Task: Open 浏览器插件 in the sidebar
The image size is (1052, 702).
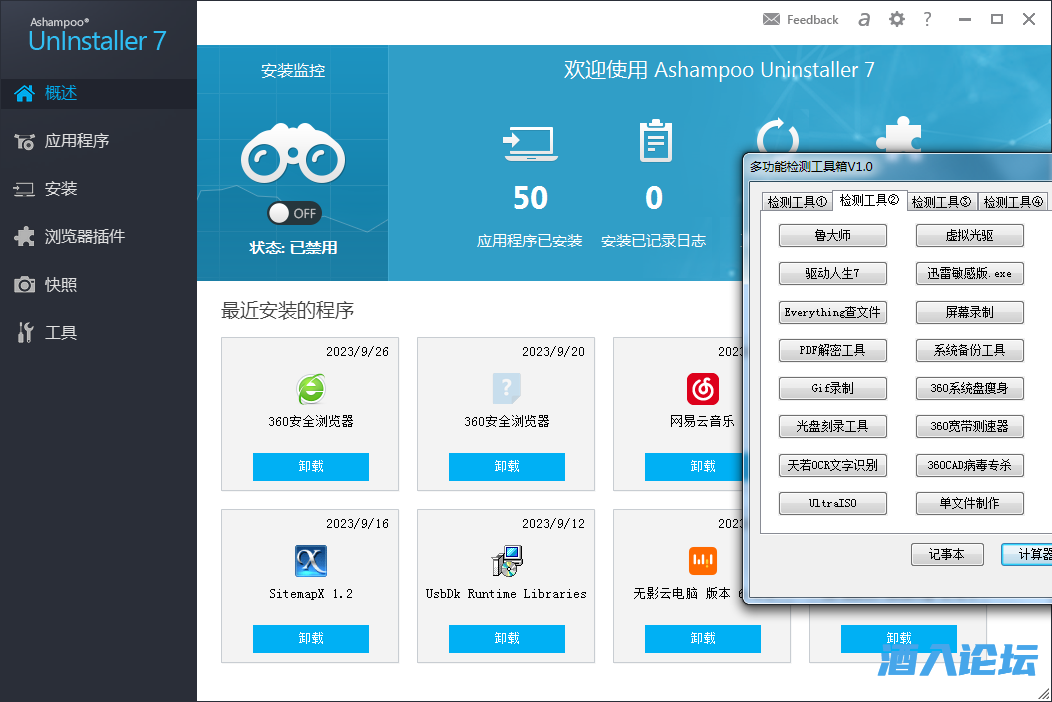Action: coord(85,237)
